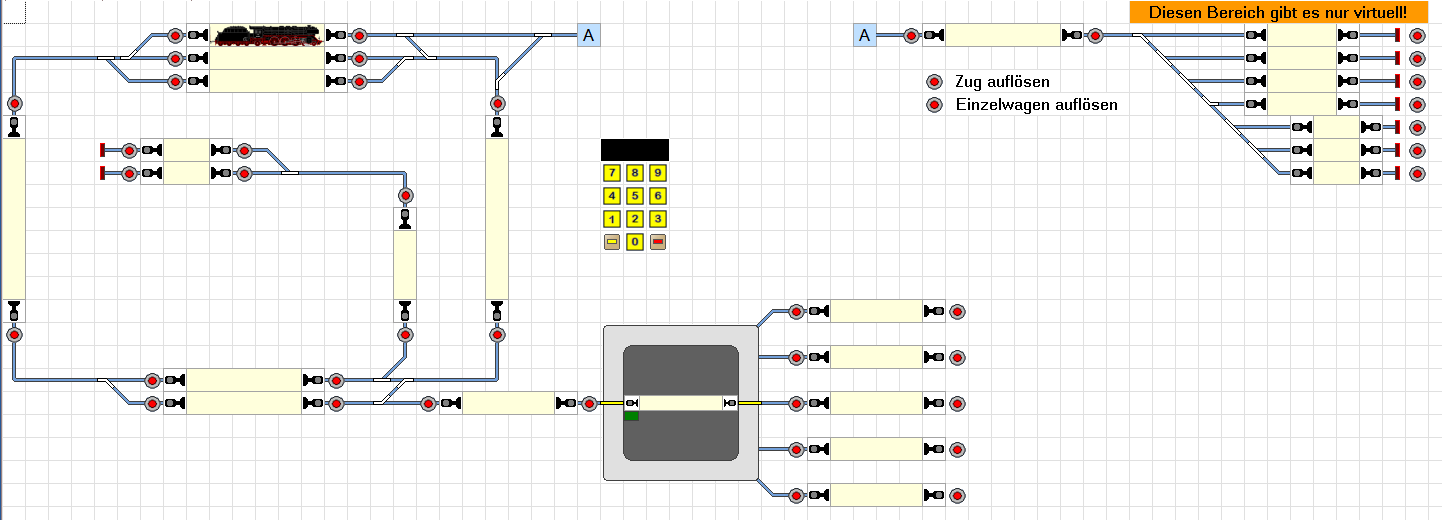Viewport: 1442px width, 520px height.
Task: Click the steam locomotive in the top block
Action: 267,36
